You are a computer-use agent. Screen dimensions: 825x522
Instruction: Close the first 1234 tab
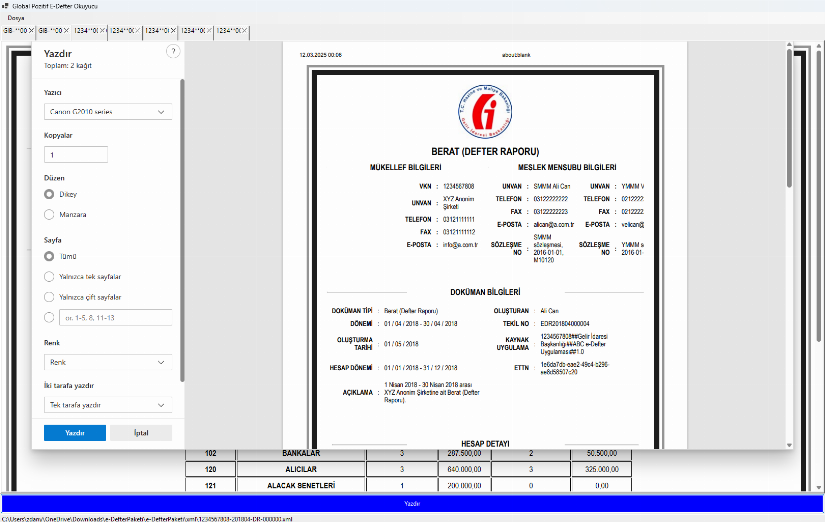[x=102, y=31]
